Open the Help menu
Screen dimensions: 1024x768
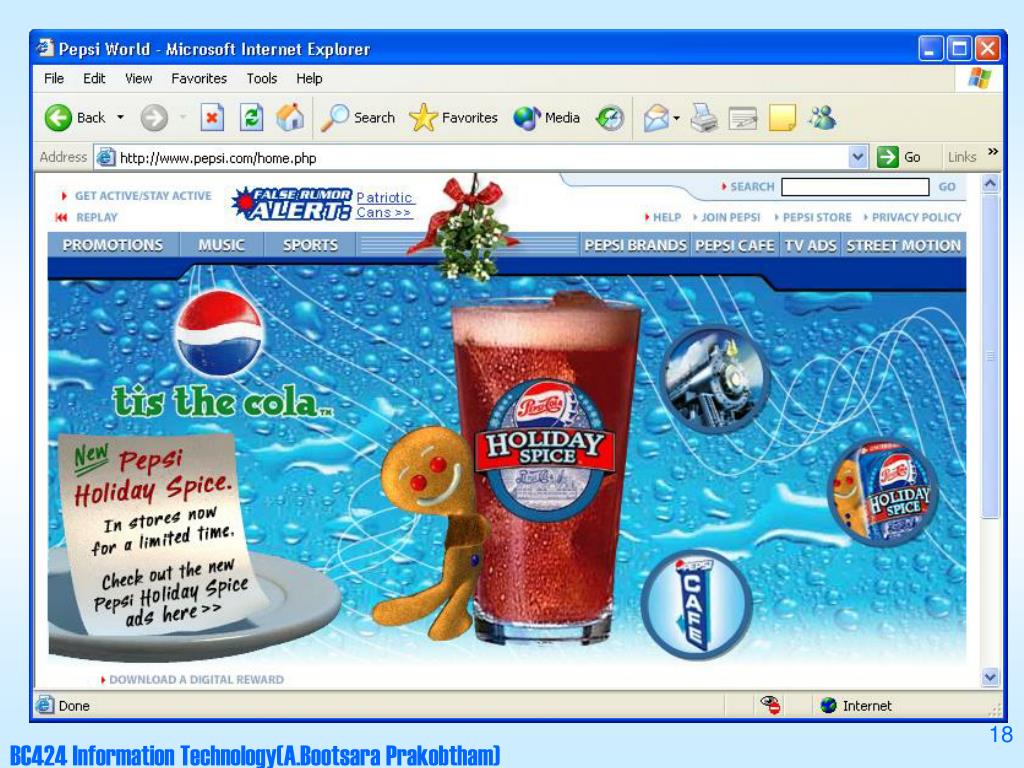pos(309,78)
